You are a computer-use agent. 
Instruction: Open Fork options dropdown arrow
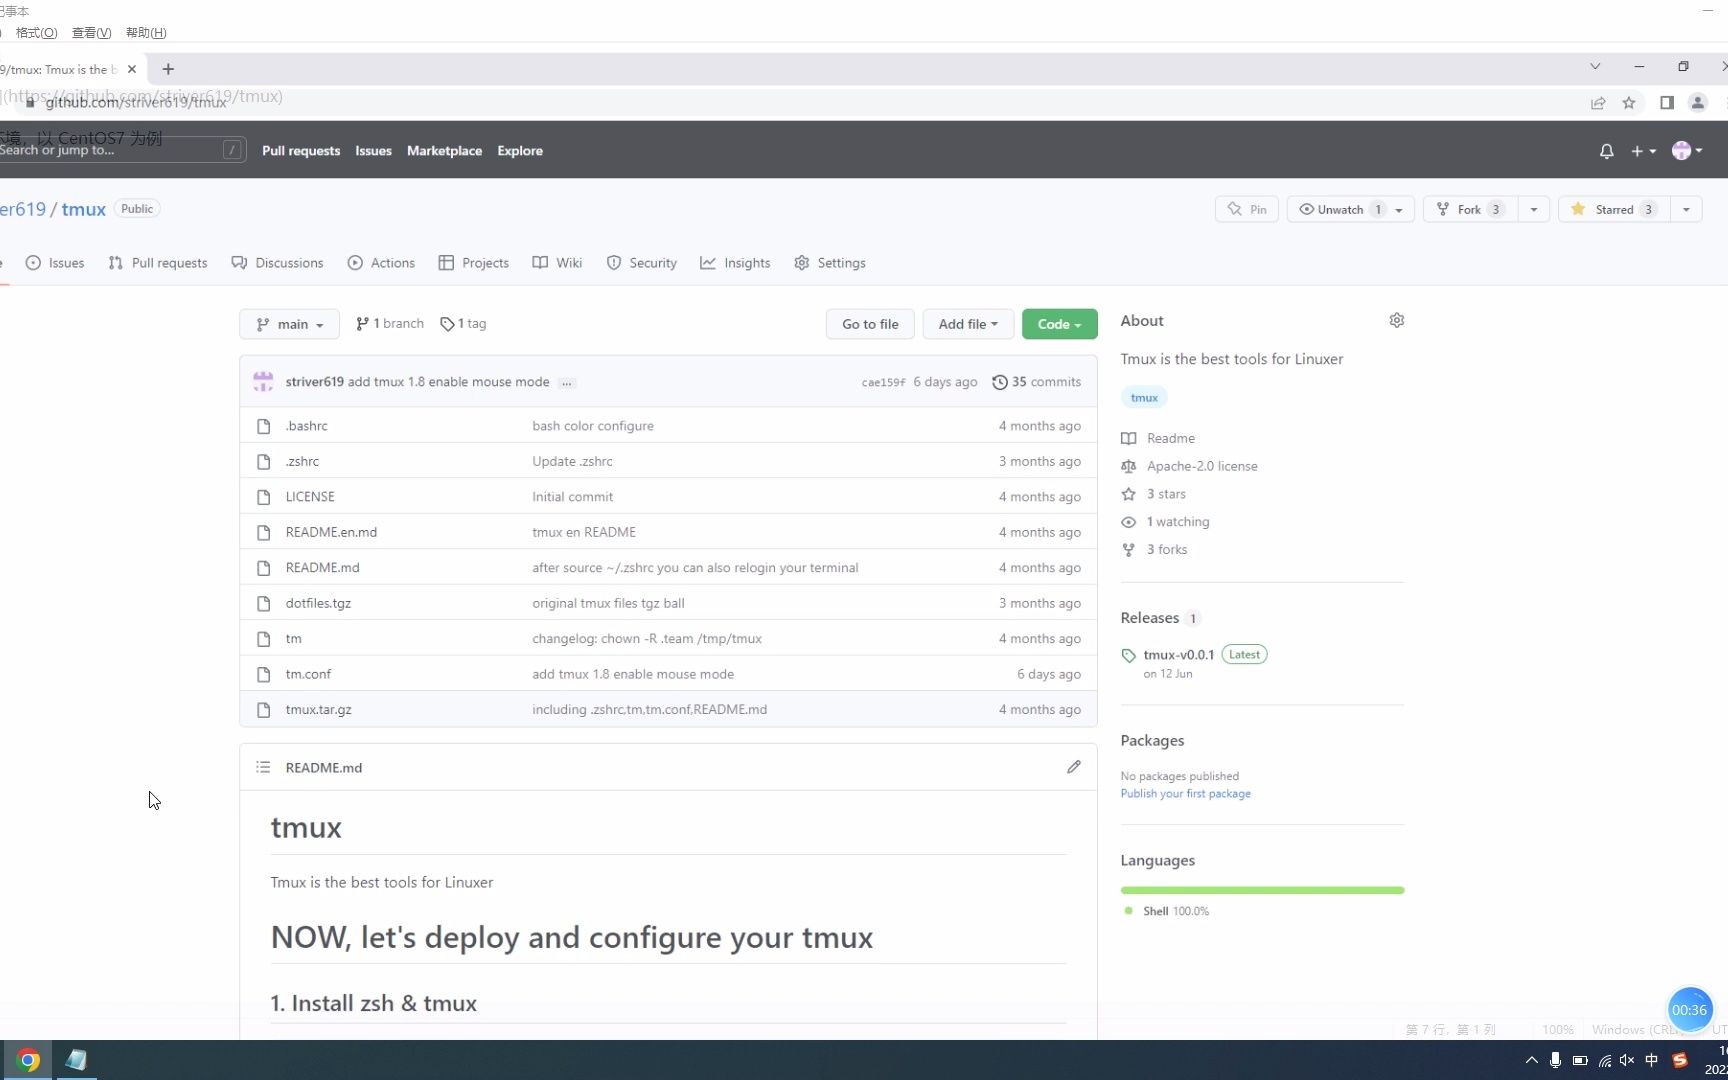[1534, 209]
